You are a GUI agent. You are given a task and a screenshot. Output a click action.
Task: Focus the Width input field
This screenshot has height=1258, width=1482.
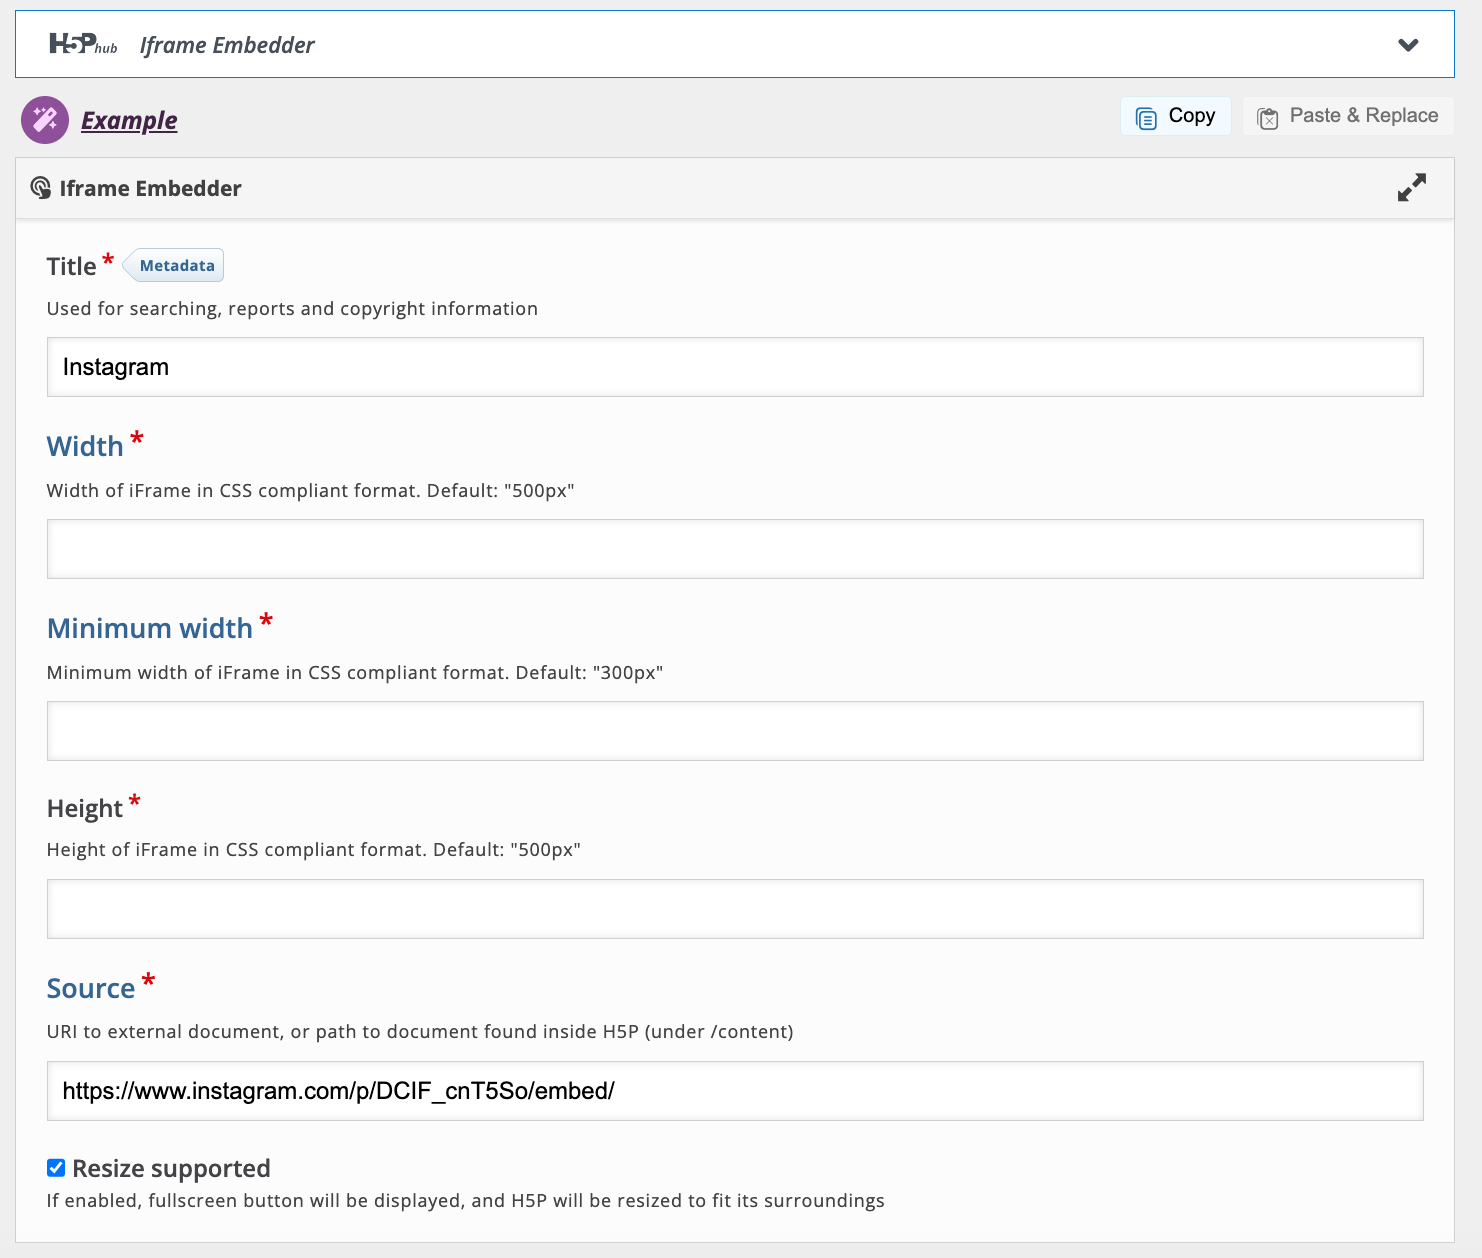point(735,549)
